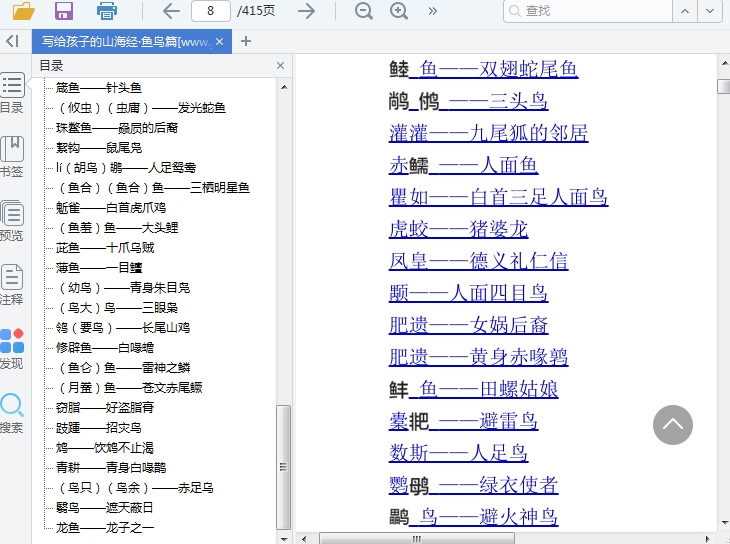Close the 写给孩子的山海经 document tab
730x544 pixels.
[x=220, y=42]
